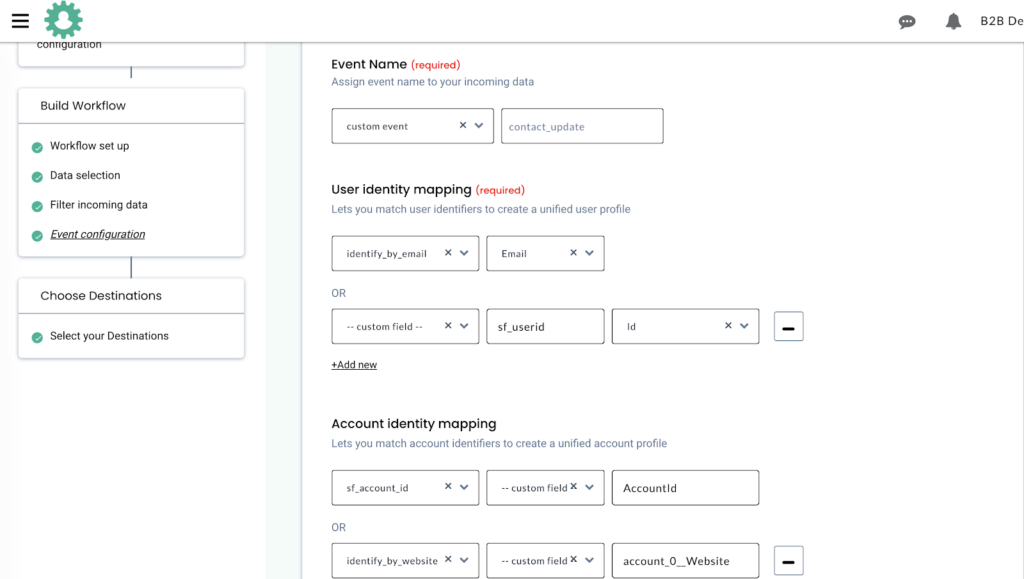Remove the sf_userid row with the minus button

pos(788,326)
